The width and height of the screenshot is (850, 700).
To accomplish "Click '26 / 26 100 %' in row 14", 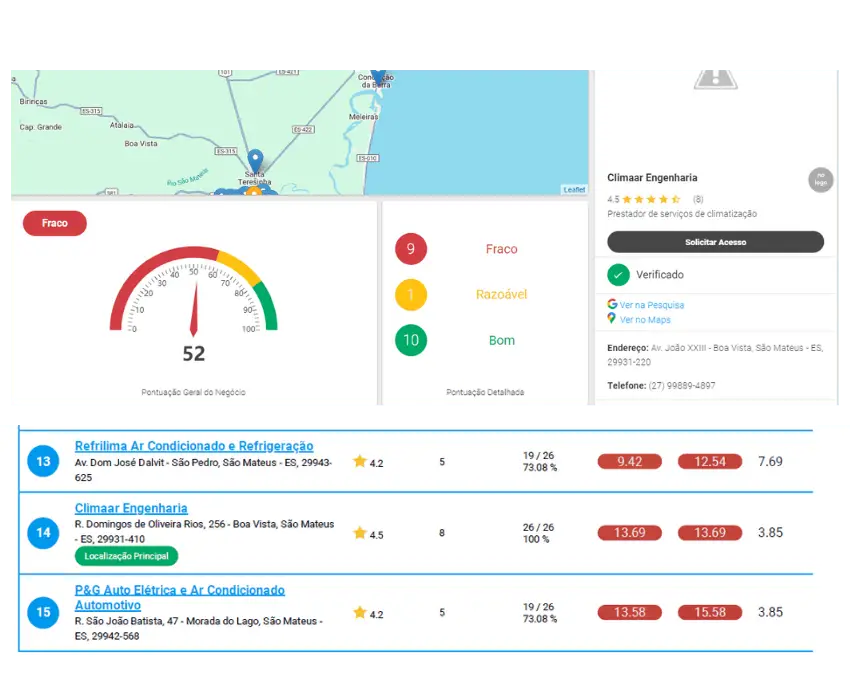I will (x=538, y=533).
